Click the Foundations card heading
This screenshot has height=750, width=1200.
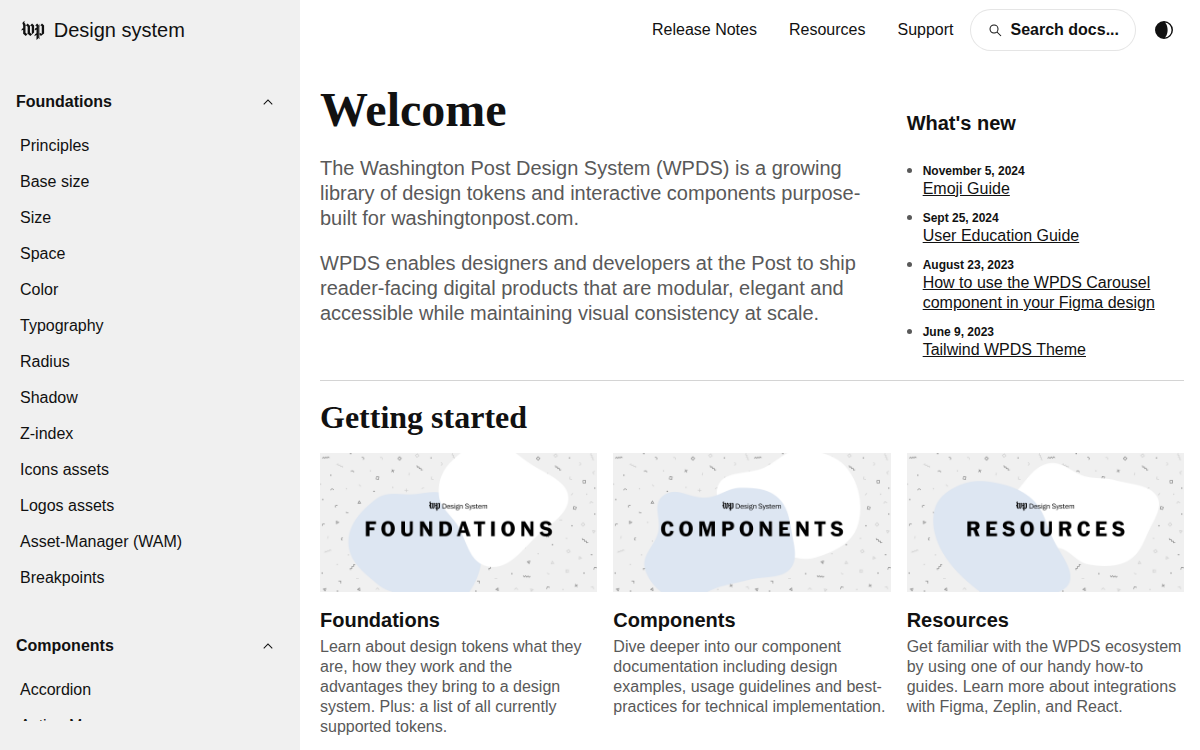click(380, 620)
